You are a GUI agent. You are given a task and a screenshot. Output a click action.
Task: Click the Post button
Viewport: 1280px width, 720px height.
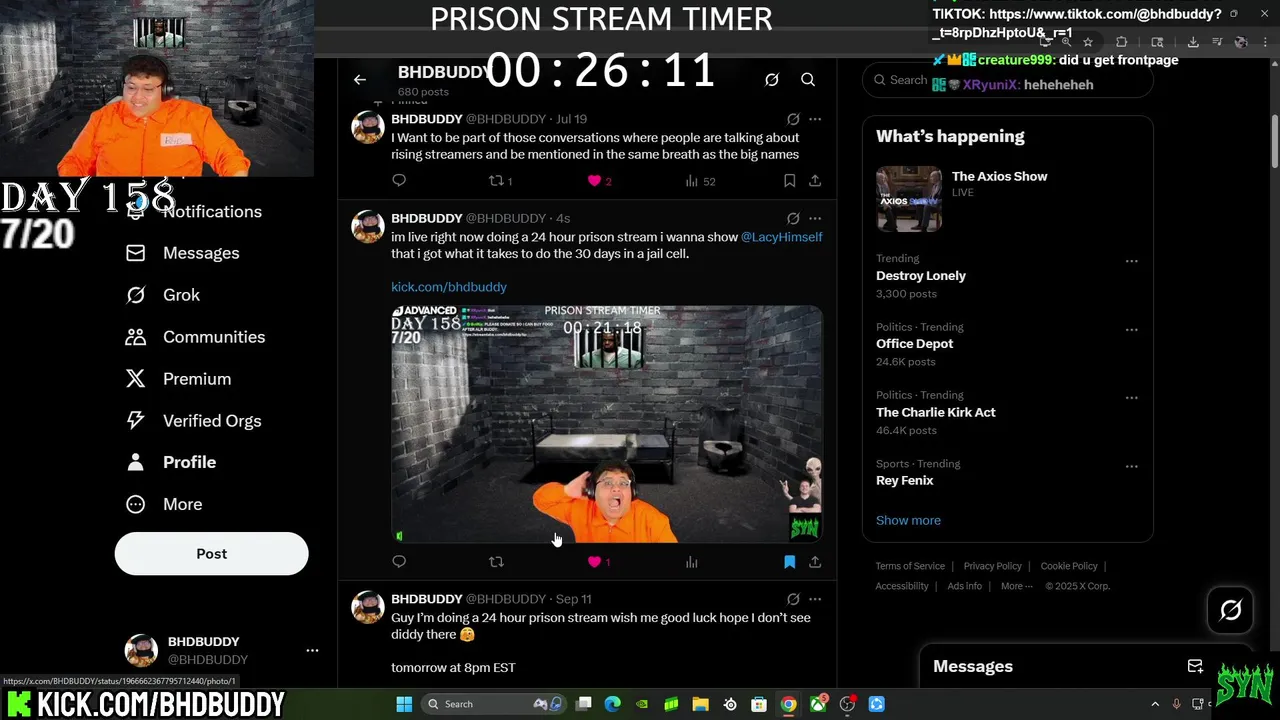click(x=211, y=554)
